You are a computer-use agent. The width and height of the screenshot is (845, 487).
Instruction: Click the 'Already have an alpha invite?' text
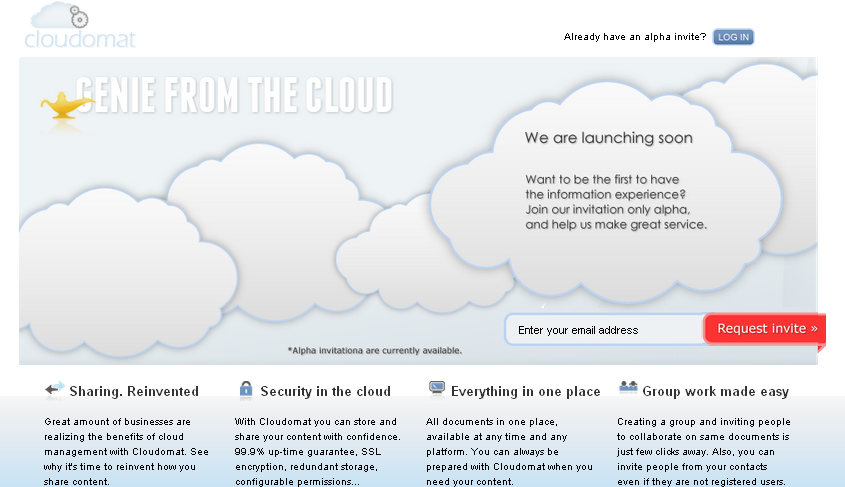635,37
